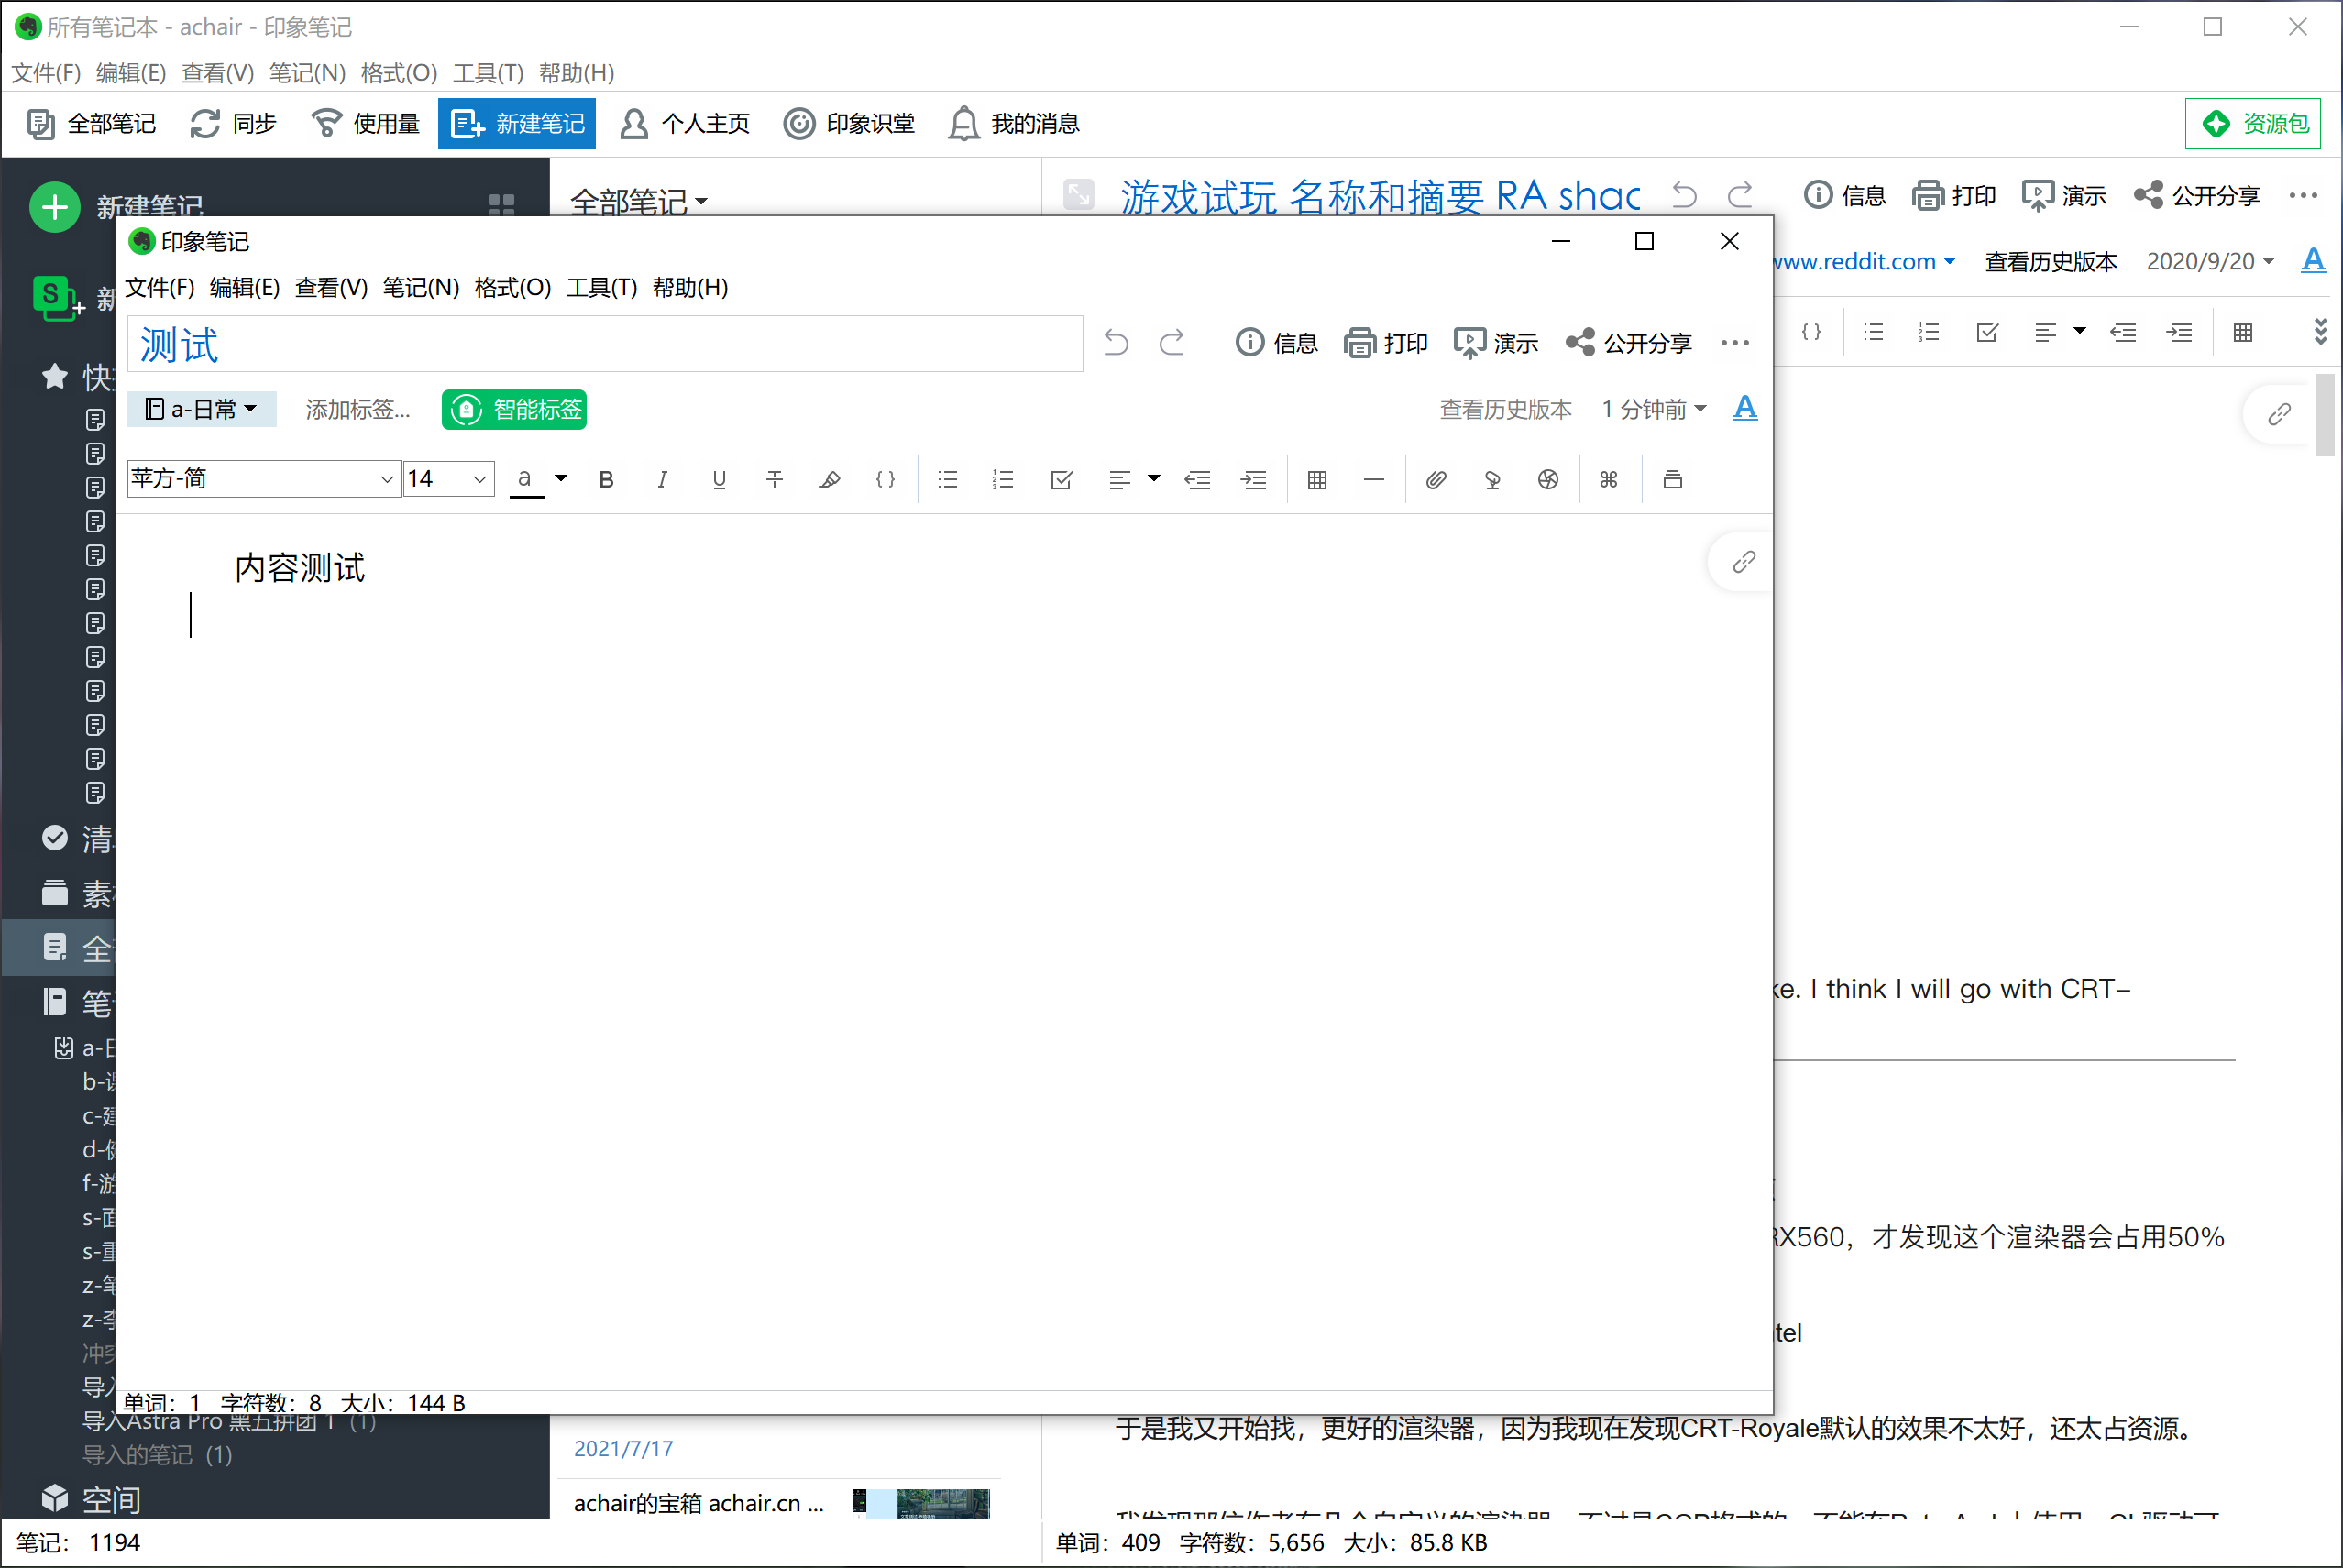Click 公开分享 in the 测试 note window
2343x1568 pixels.
click(x=1628, y=343)
